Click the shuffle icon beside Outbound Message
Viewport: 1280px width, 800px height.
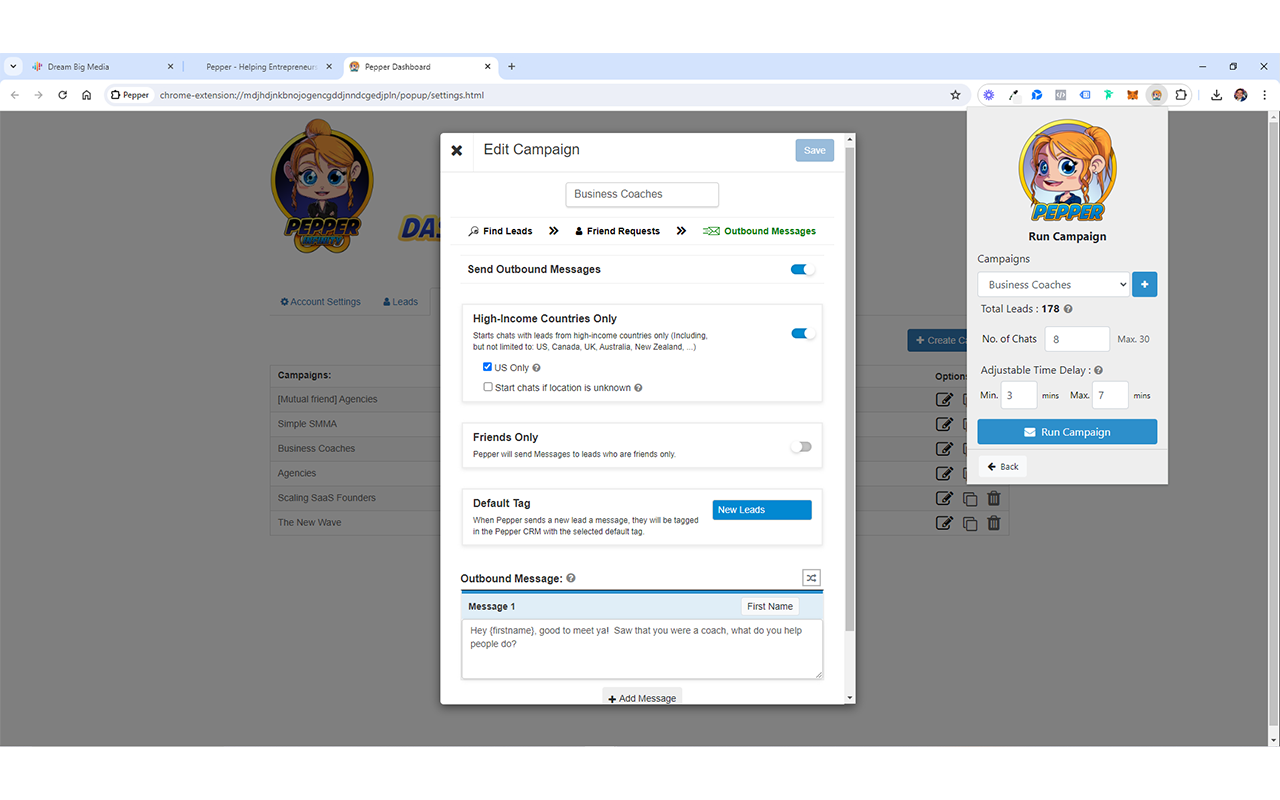click(811, 578)
